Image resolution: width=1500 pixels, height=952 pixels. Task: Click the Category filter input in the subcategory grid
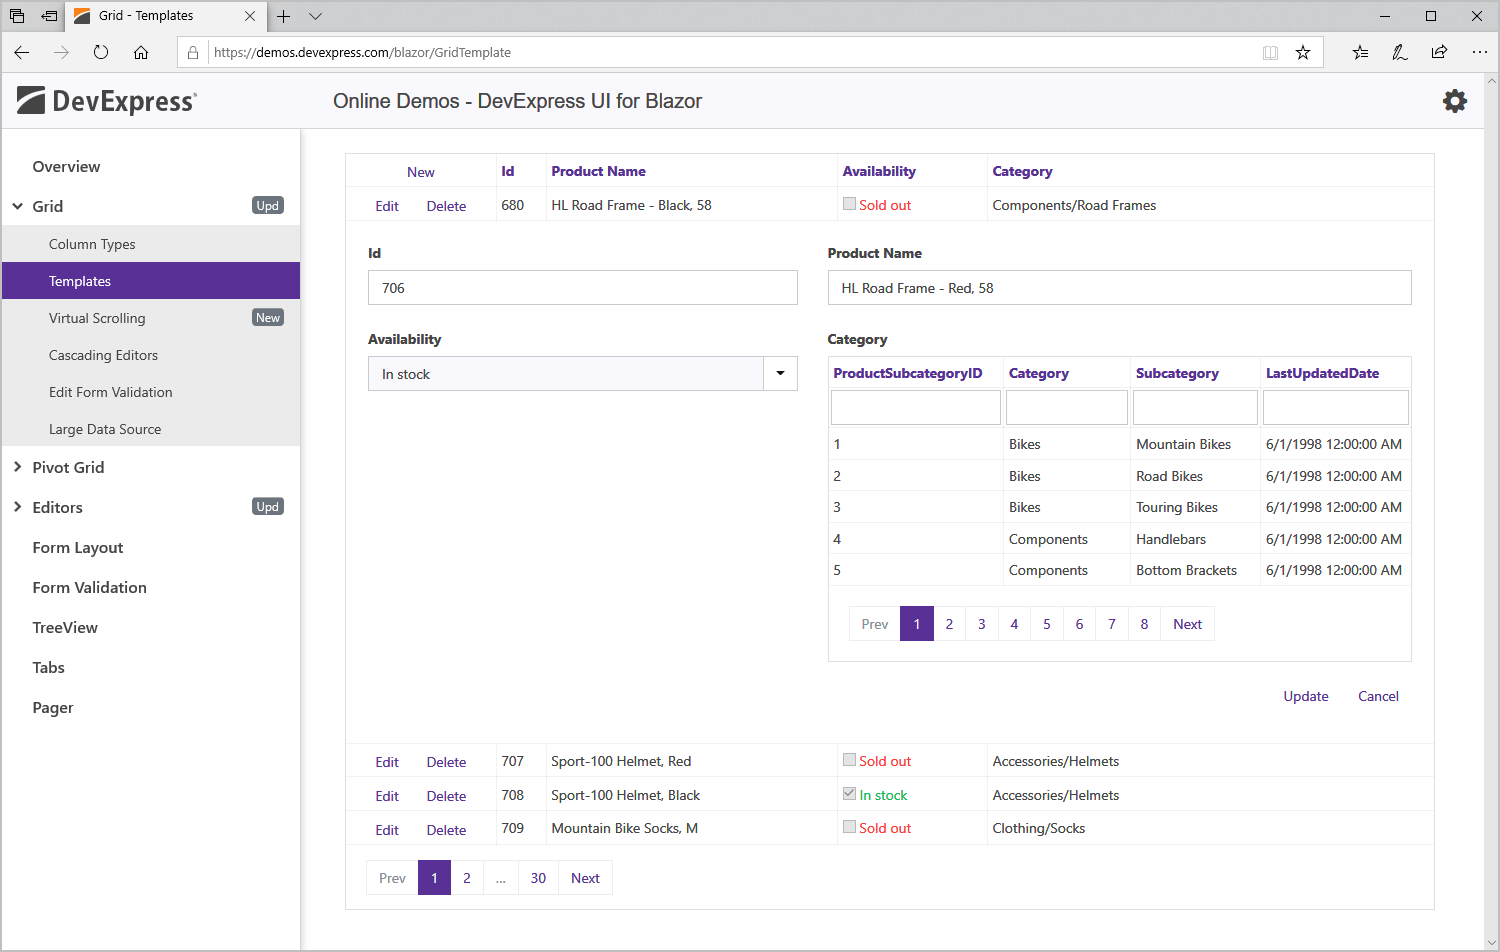1066,406
